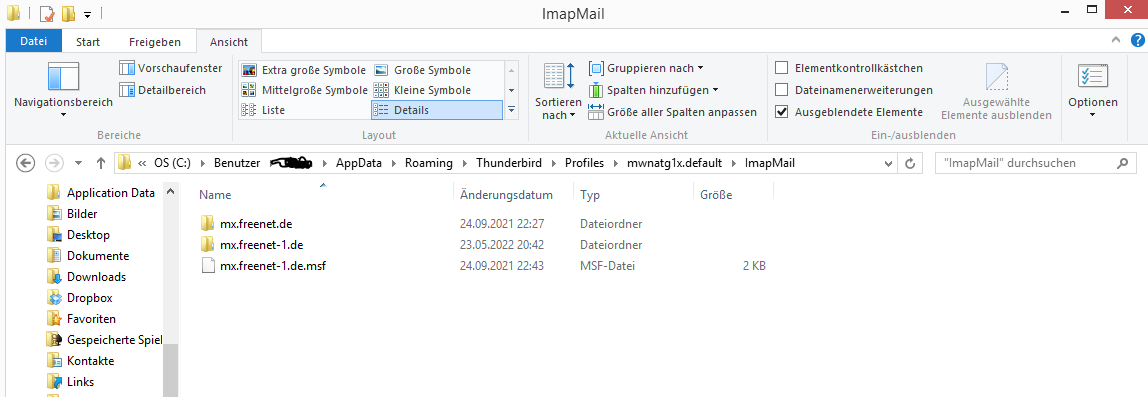Image resolution: width=1148 pixels, height=397 pixels.
Task: Expand the Gruppieren nach dropdown
Action: [x=646, y=68]
